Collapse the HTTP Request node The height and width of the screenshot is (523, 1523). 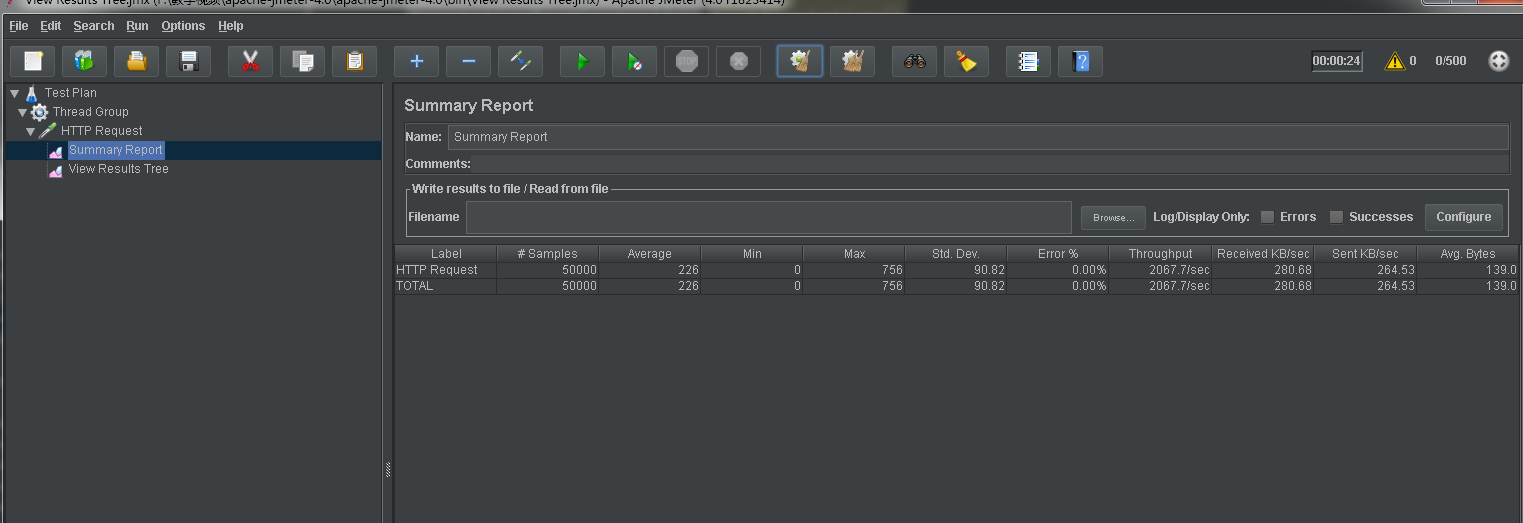30,131
